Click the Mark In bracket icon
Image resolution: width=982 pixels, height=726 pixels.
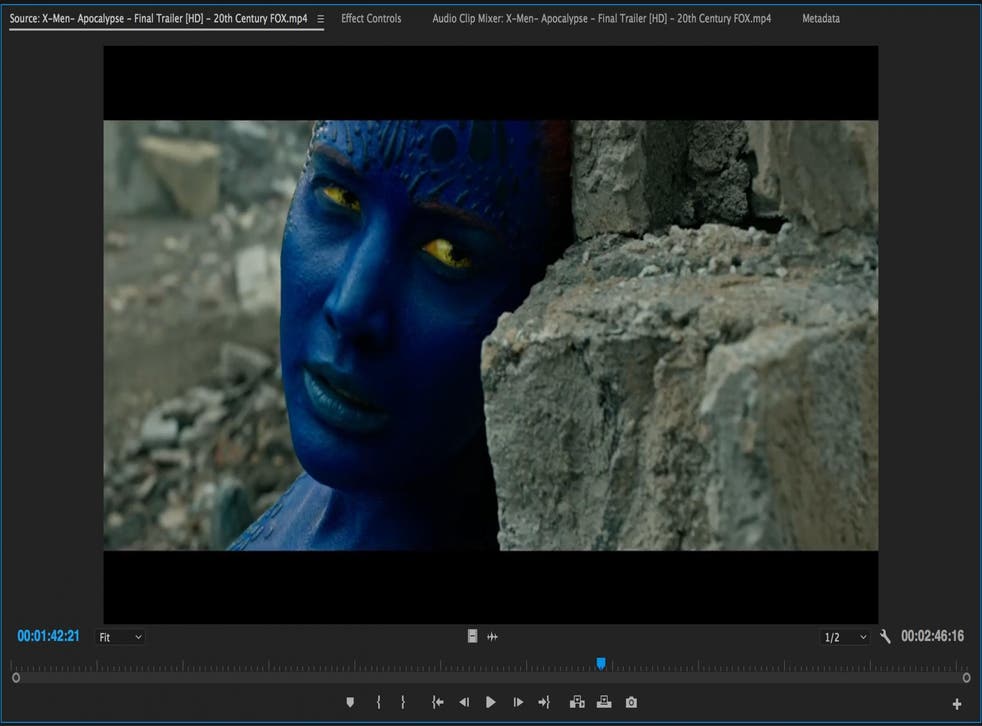click(x=378, y=702)
